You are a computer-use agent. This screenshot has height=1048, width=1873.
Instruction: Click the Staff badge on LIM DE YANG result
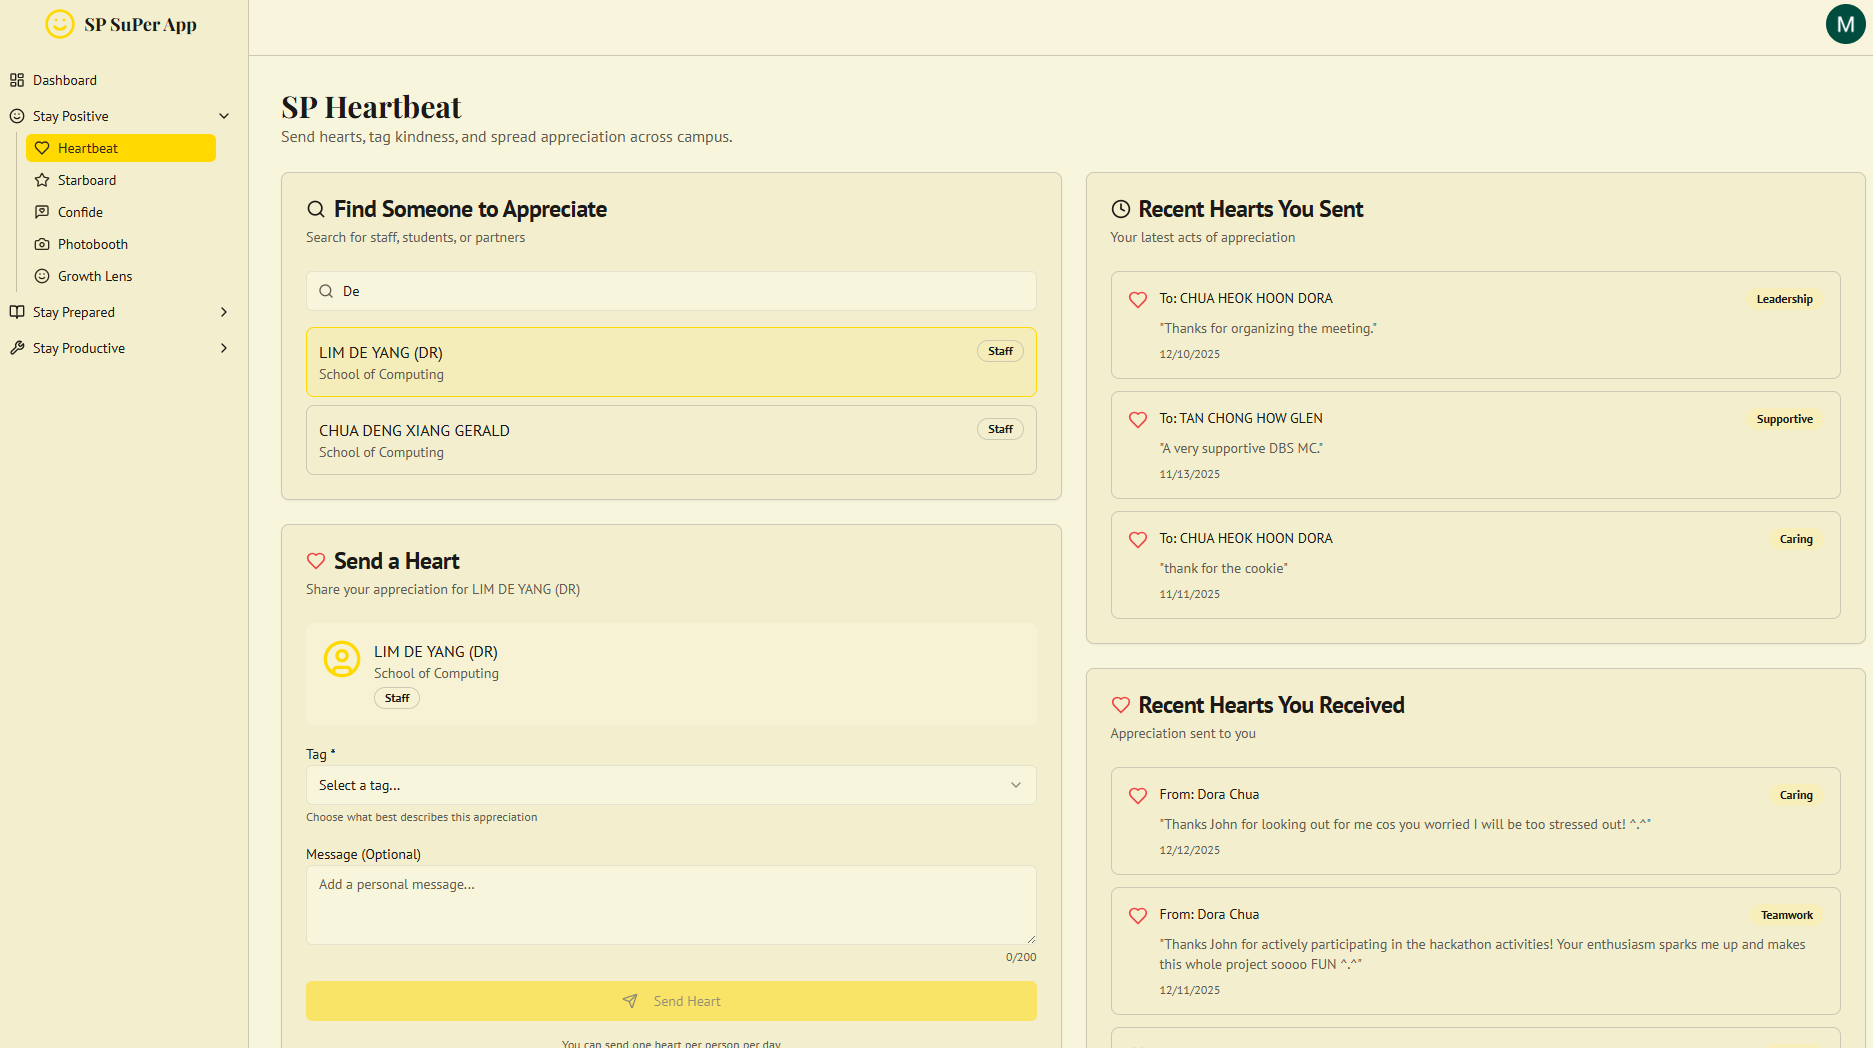pyautogui.click(x=1000, y=351)
